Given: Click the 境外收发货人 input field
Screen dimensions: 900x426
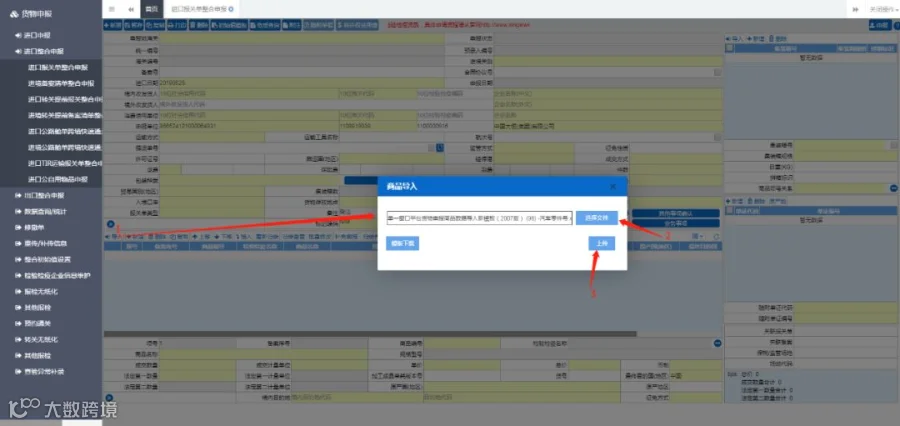Looking at the screenshot, I should [x=325, y=104].
